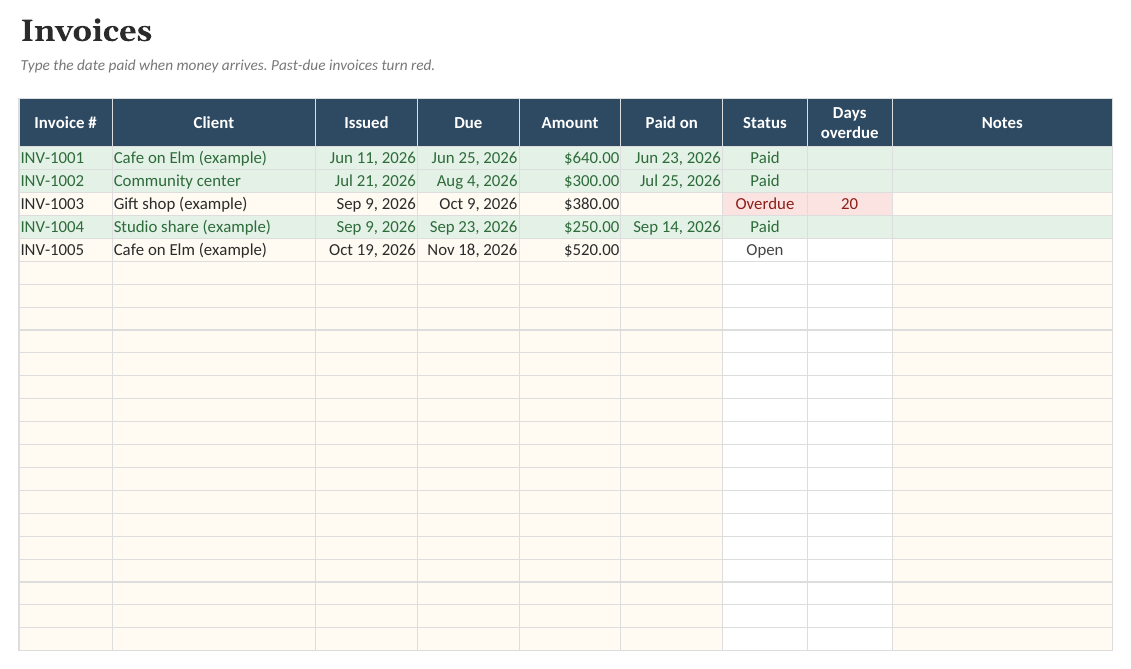
Task: Select Cafe on Elm client in INV-1001 row
Action: point(214,157)
